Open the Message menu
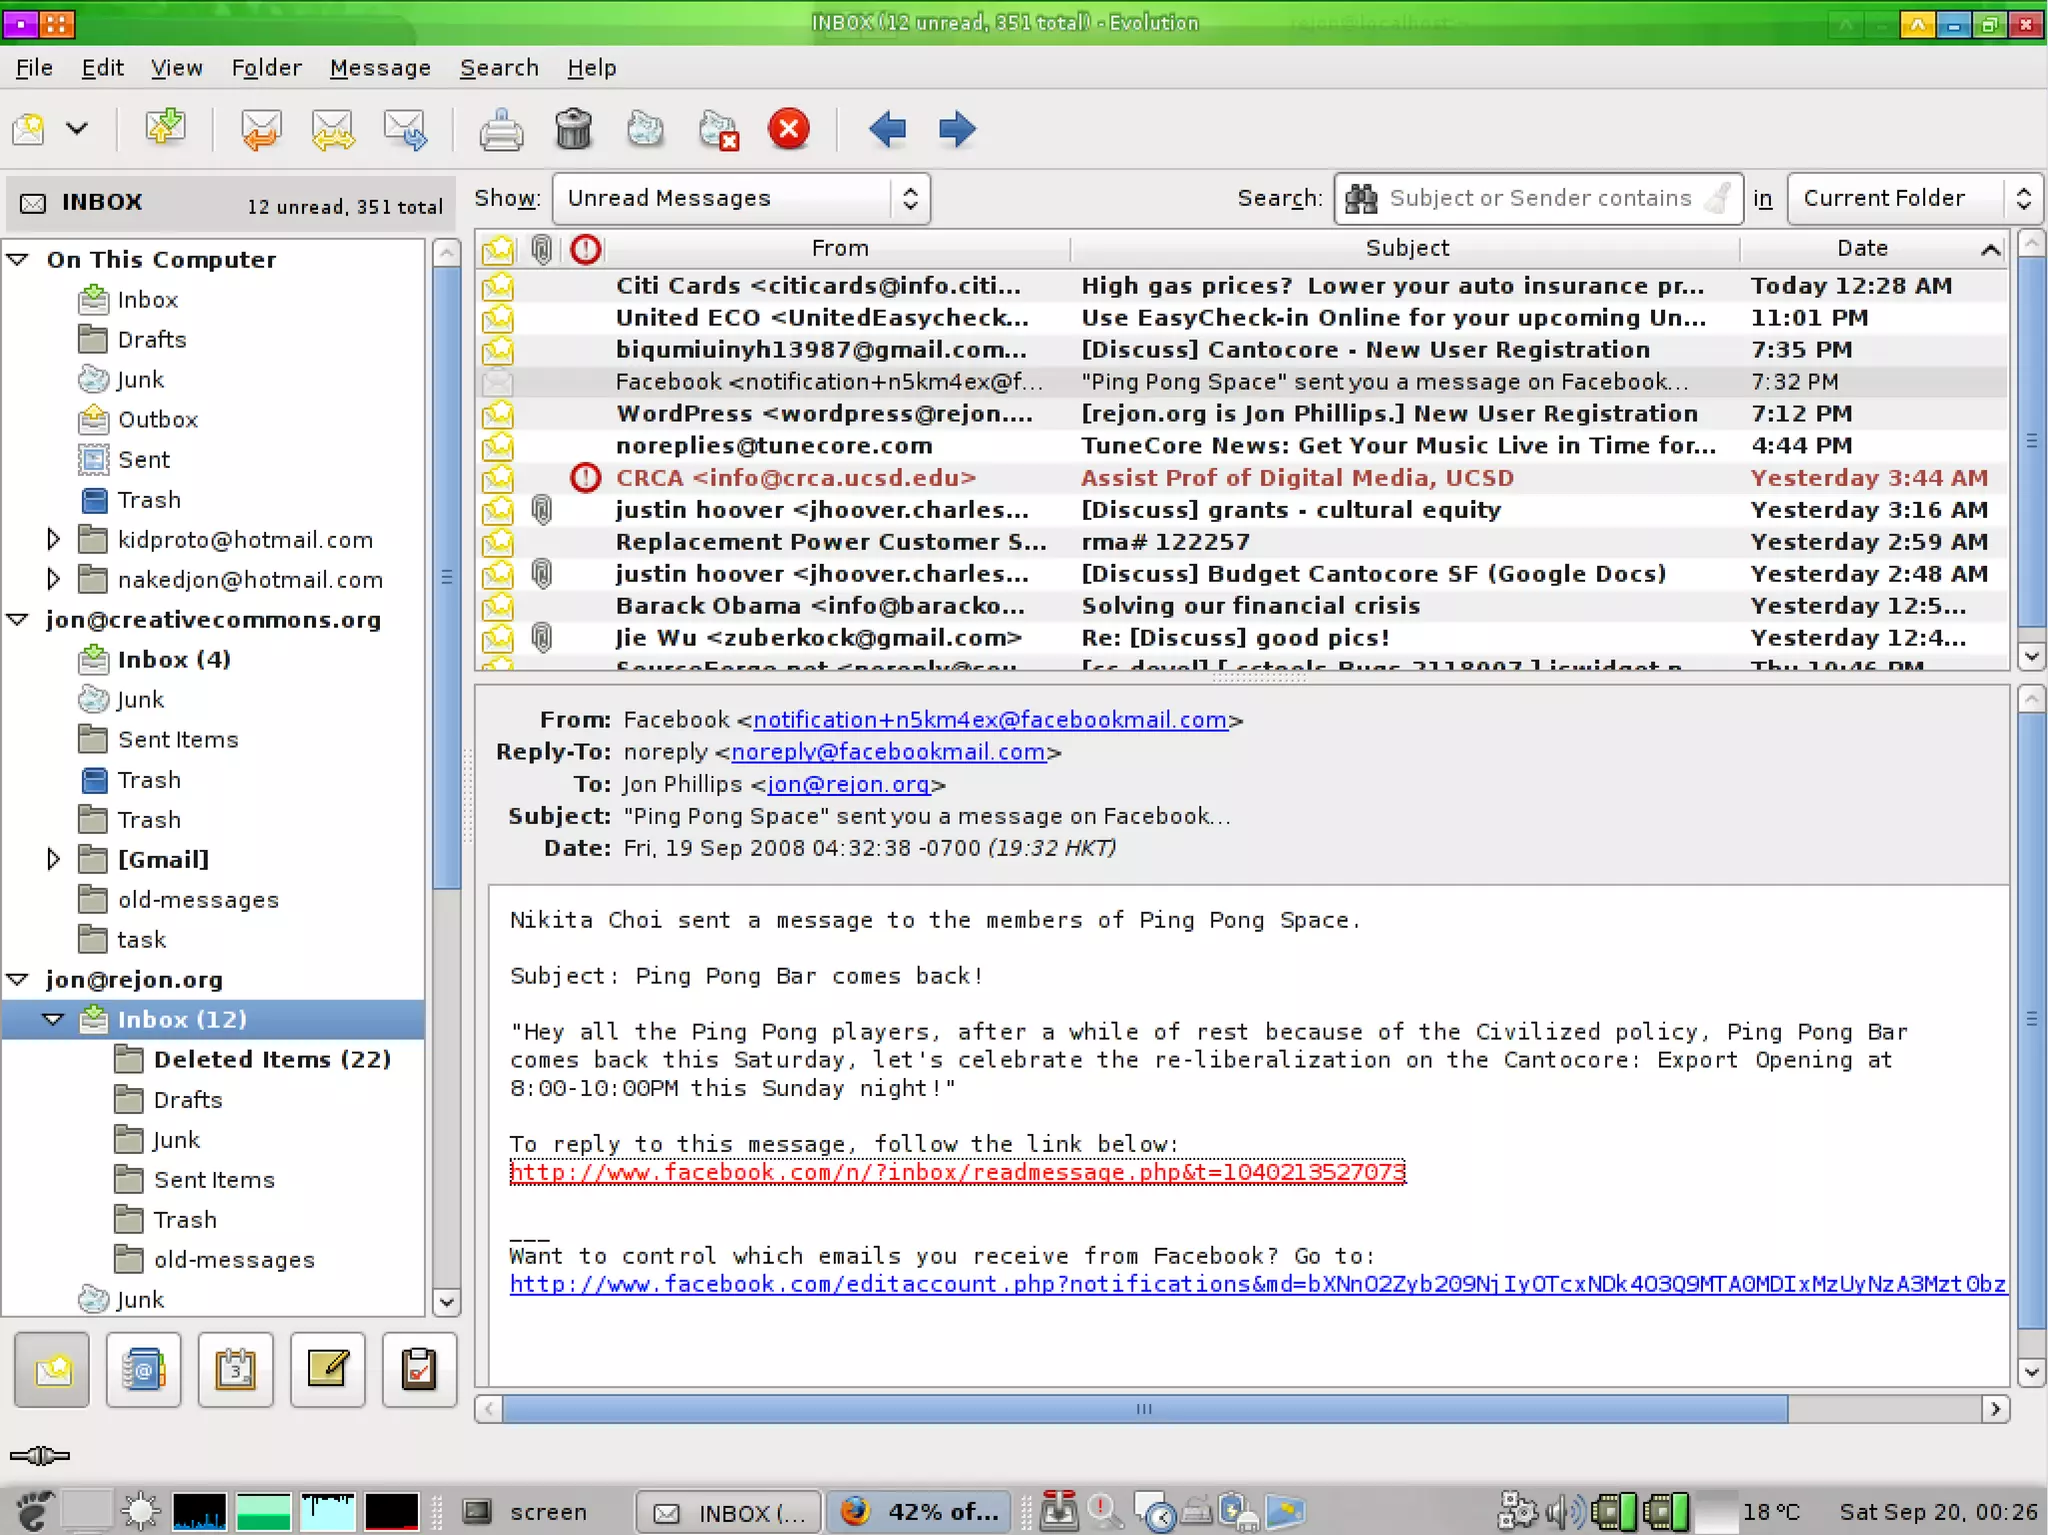2048x1535 pixels. (x=380, y=68)
